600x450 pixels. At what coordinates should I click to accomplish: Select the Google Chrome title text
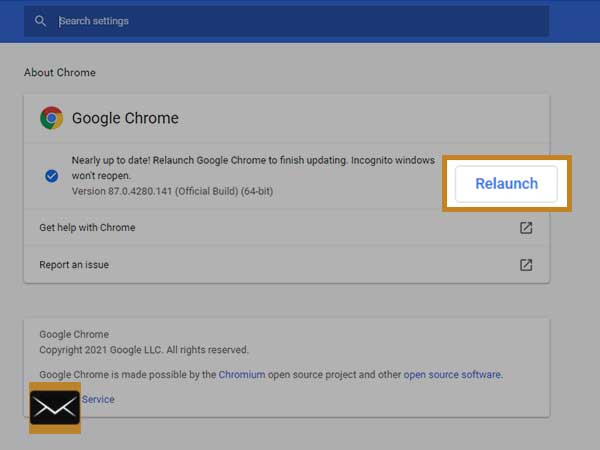pyautogui.click(x=125, y=118)
